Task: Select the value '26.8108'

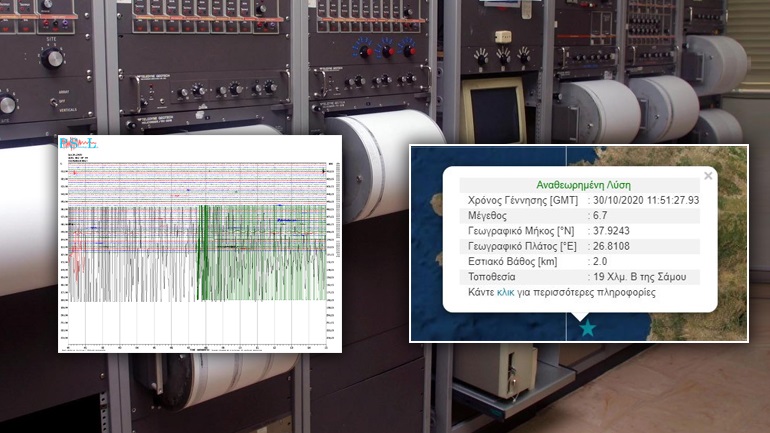Action: (x=611, y=246)
